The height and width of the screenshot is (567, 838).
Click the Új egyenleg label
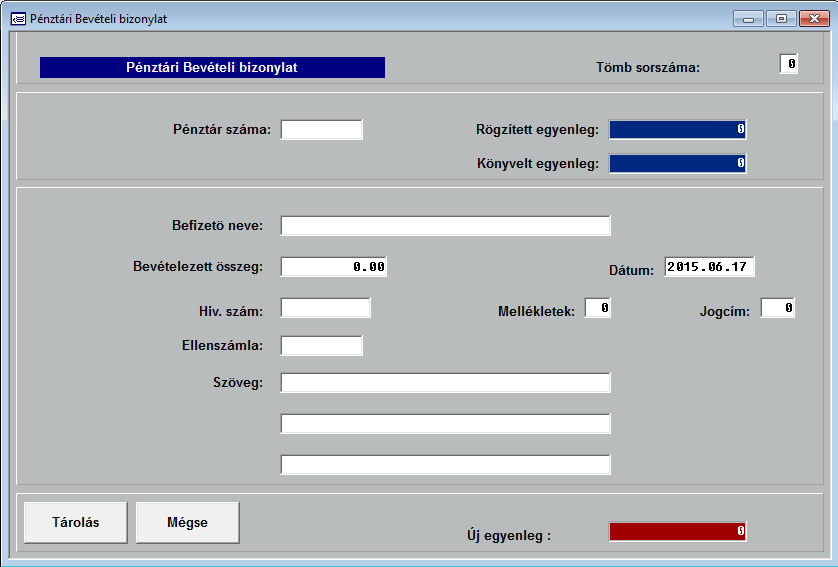[x=509, y=535]
